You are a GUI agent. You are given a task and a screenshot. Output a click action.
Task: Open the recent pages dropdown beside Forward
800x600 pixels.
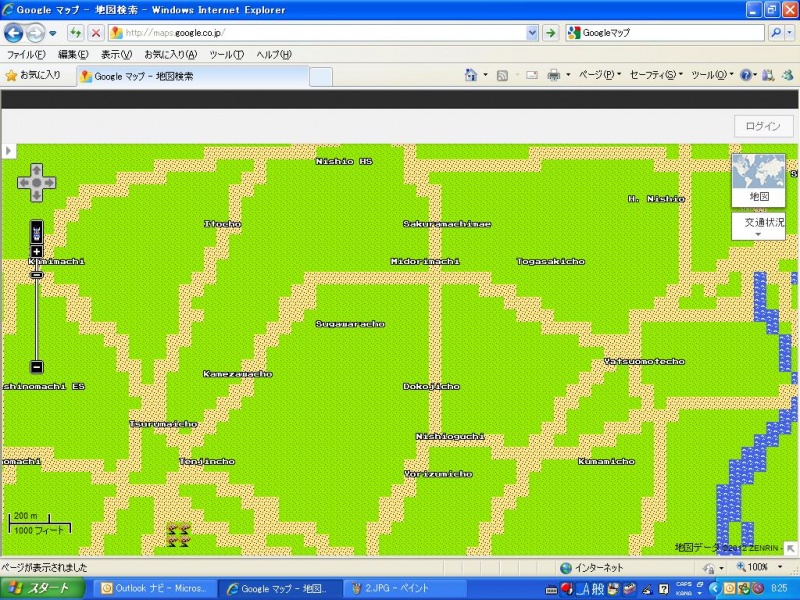[x=53, y=34]
